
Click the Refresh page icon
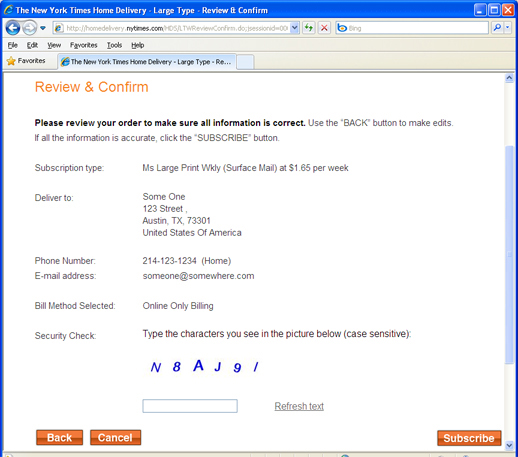[x=309, y=28]
